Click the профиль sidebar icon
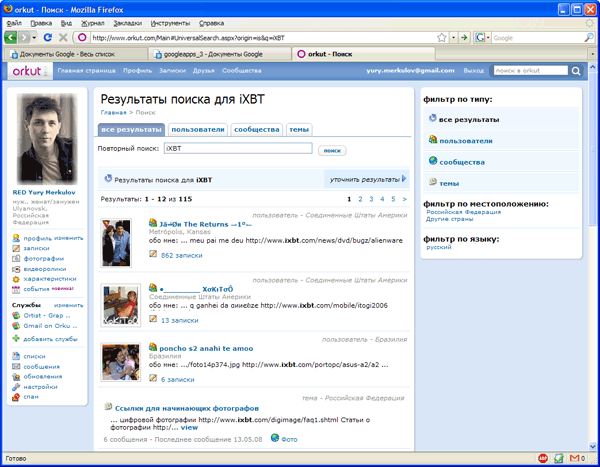The image size is (600, 467). (x=16, y=238)
